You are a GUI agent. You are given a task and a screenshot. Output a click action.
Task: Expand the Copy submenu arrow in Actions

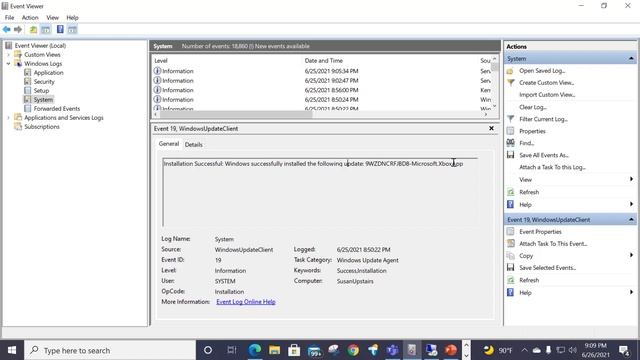pos(631,255)
